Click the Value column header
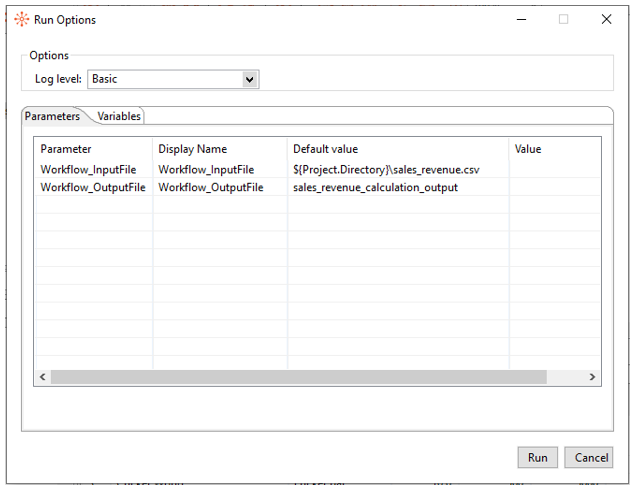The width and height of the screenshot is (633, 489). tap(528, 149)
